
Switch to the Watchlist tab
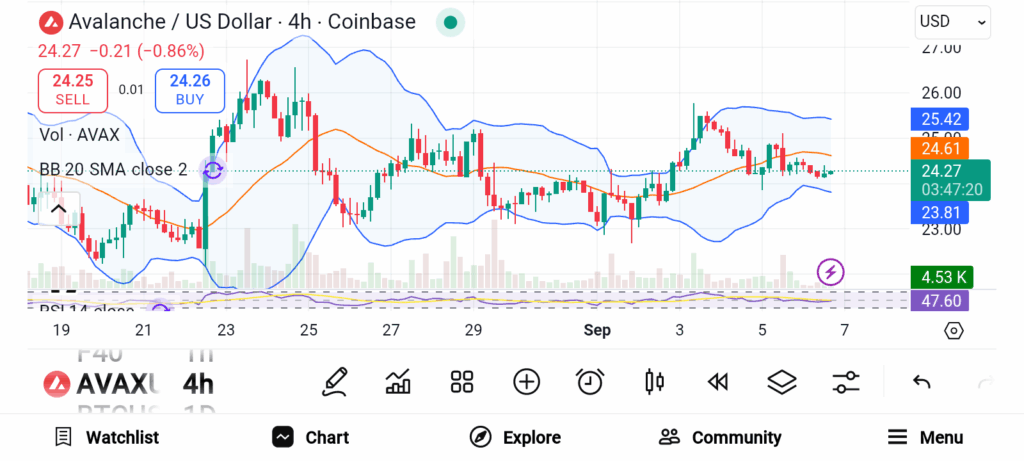[x=106, y=437]
